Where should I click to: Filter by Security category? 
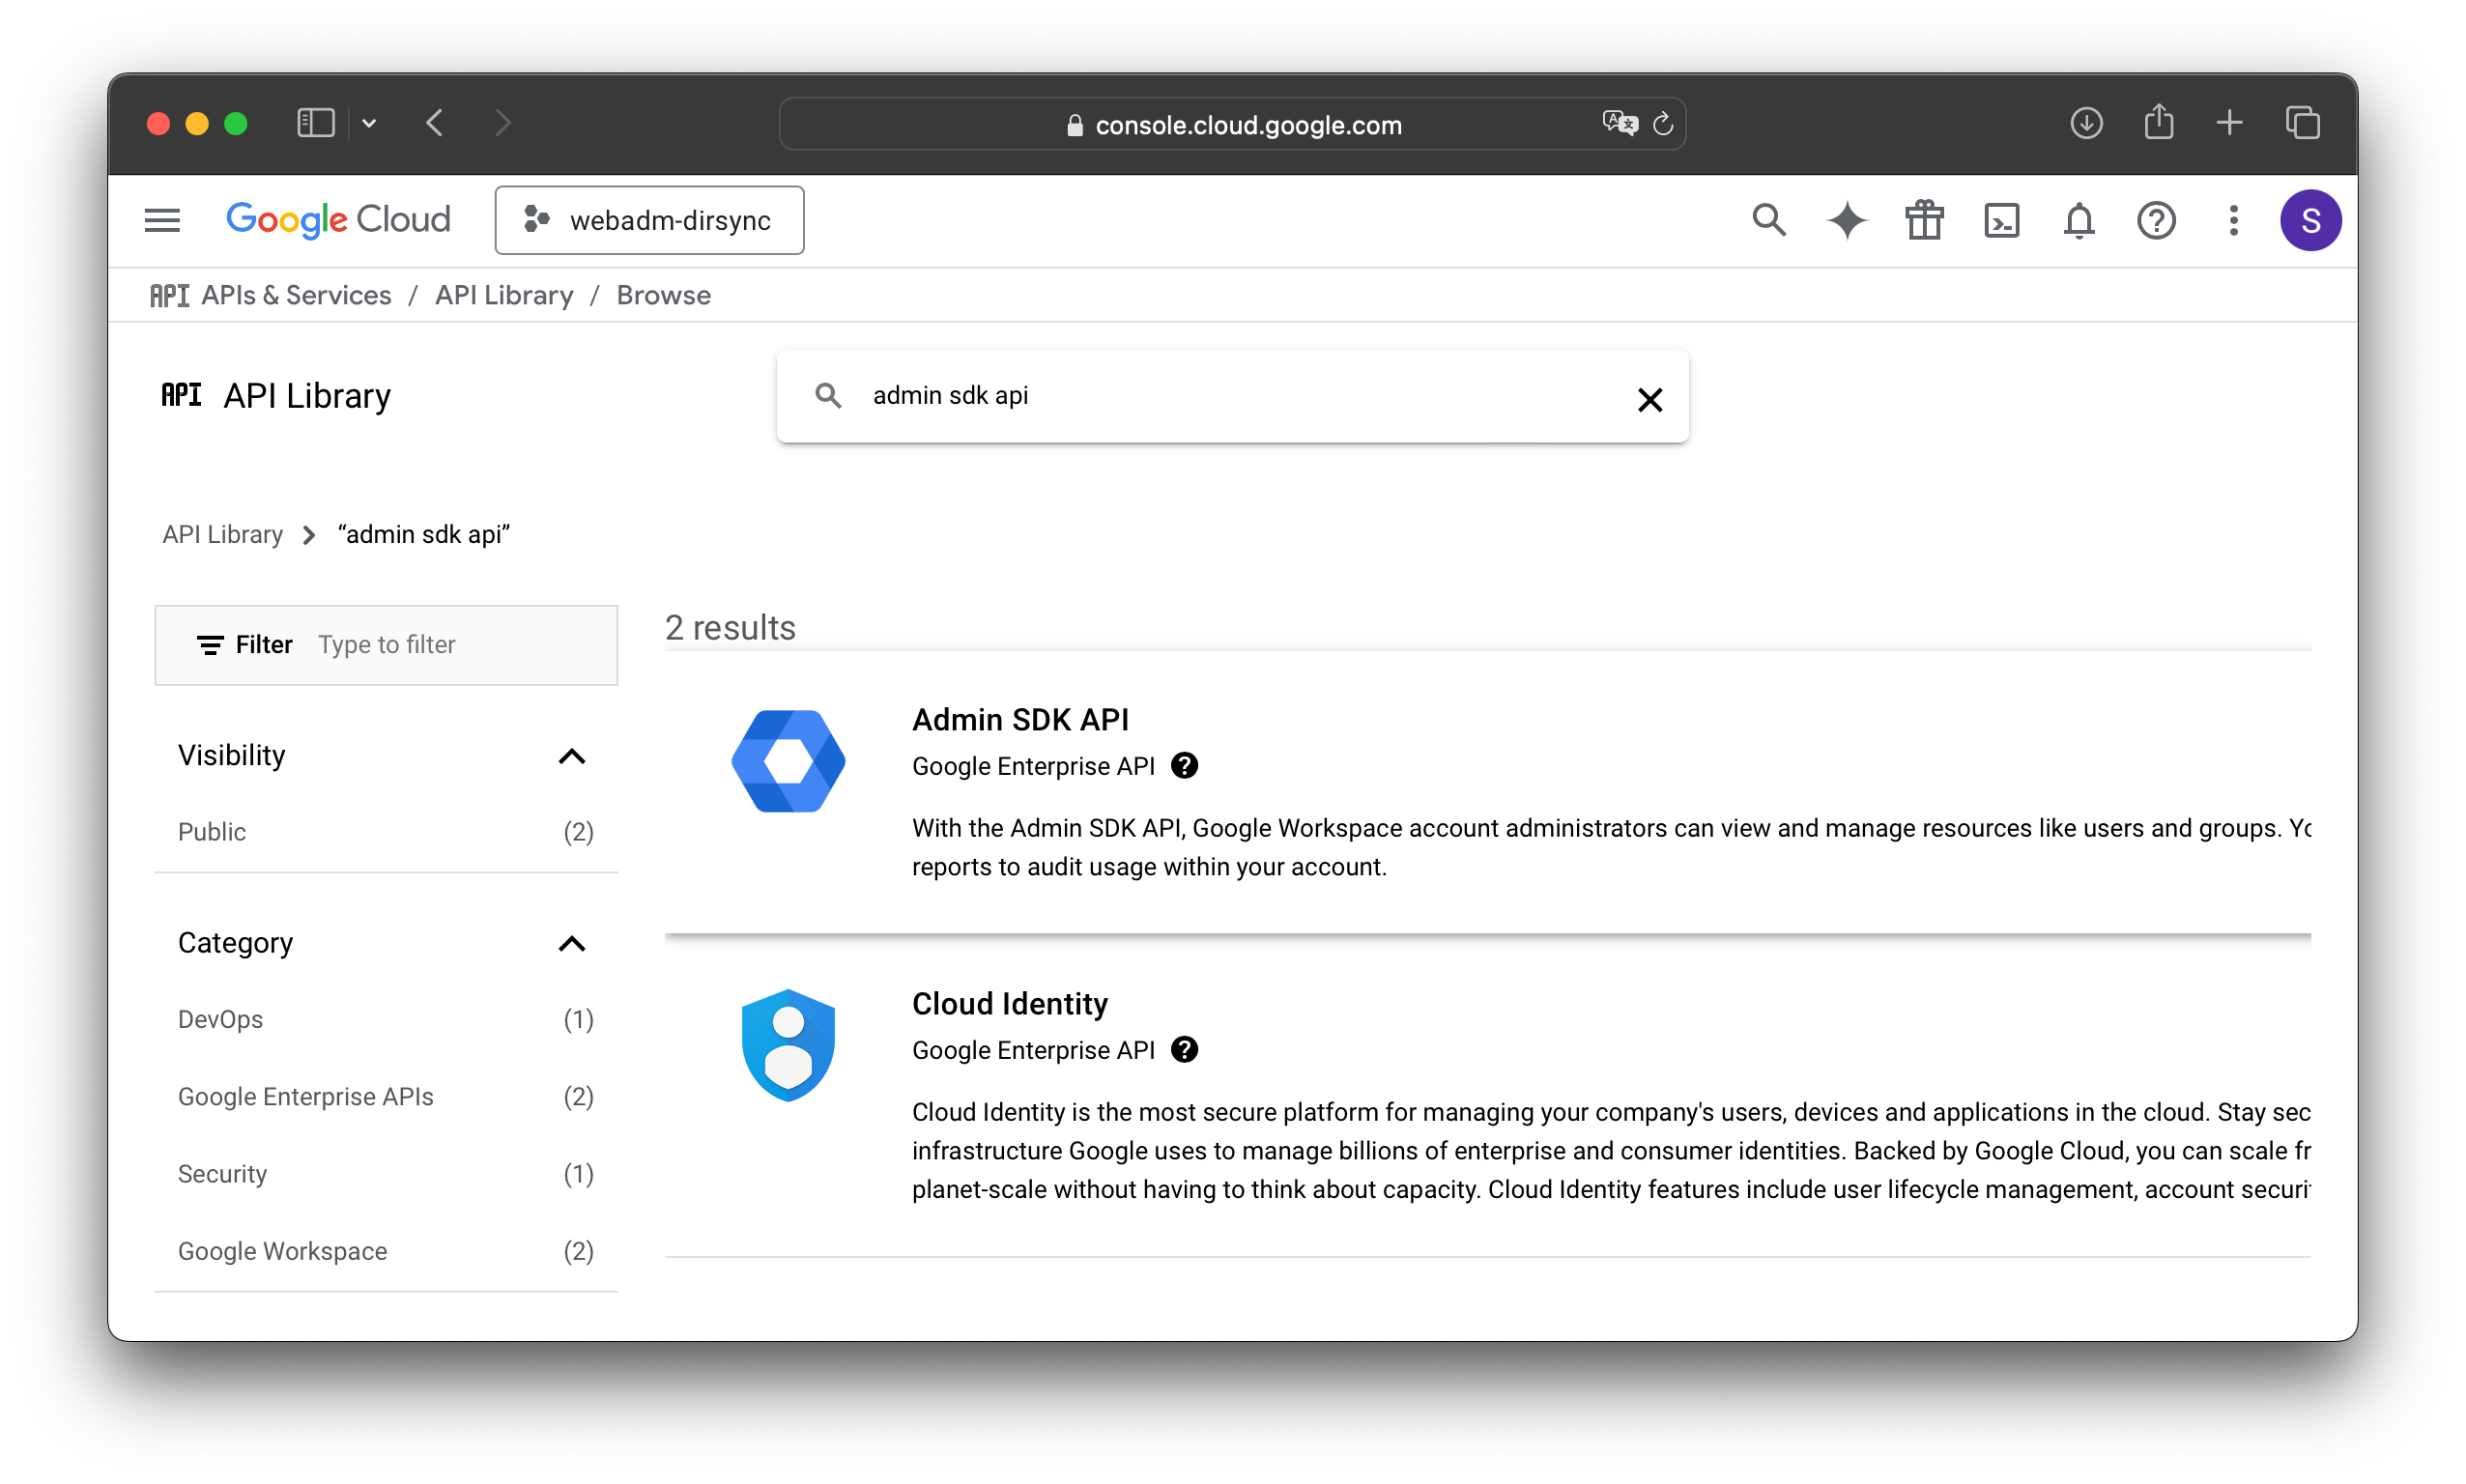tap(386, 1174)
